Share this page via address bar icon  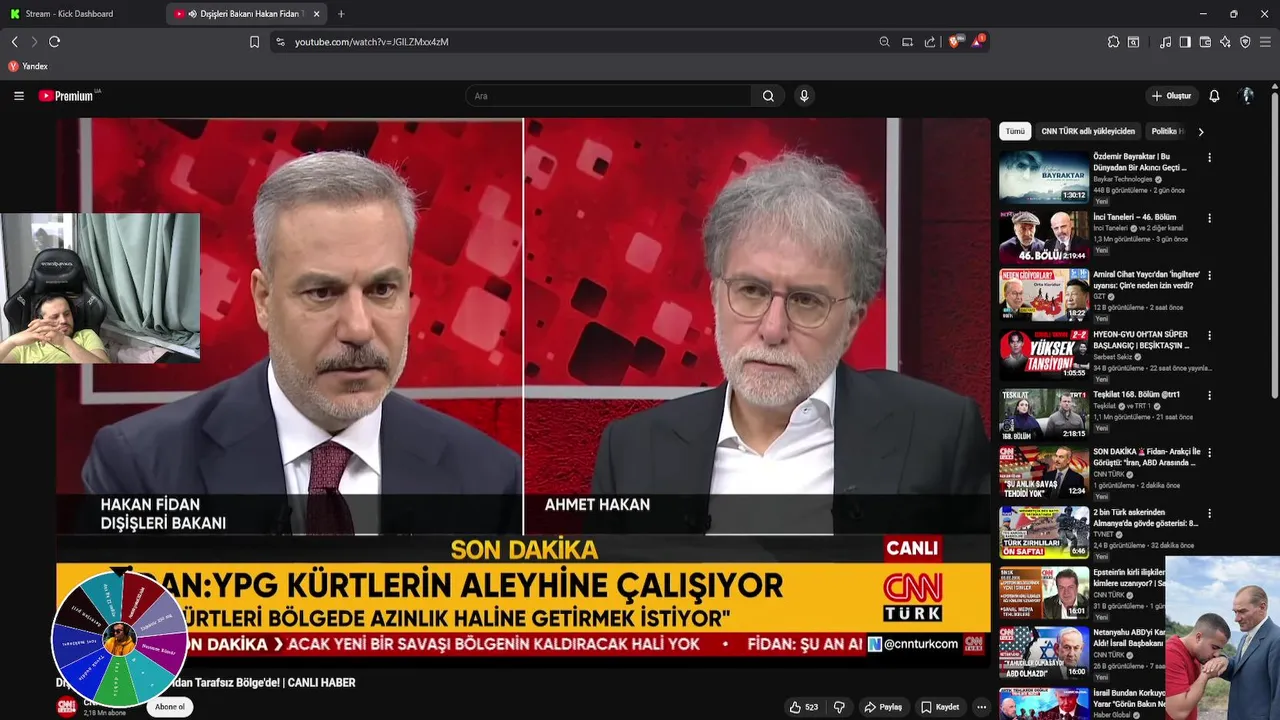click(930, 42)
